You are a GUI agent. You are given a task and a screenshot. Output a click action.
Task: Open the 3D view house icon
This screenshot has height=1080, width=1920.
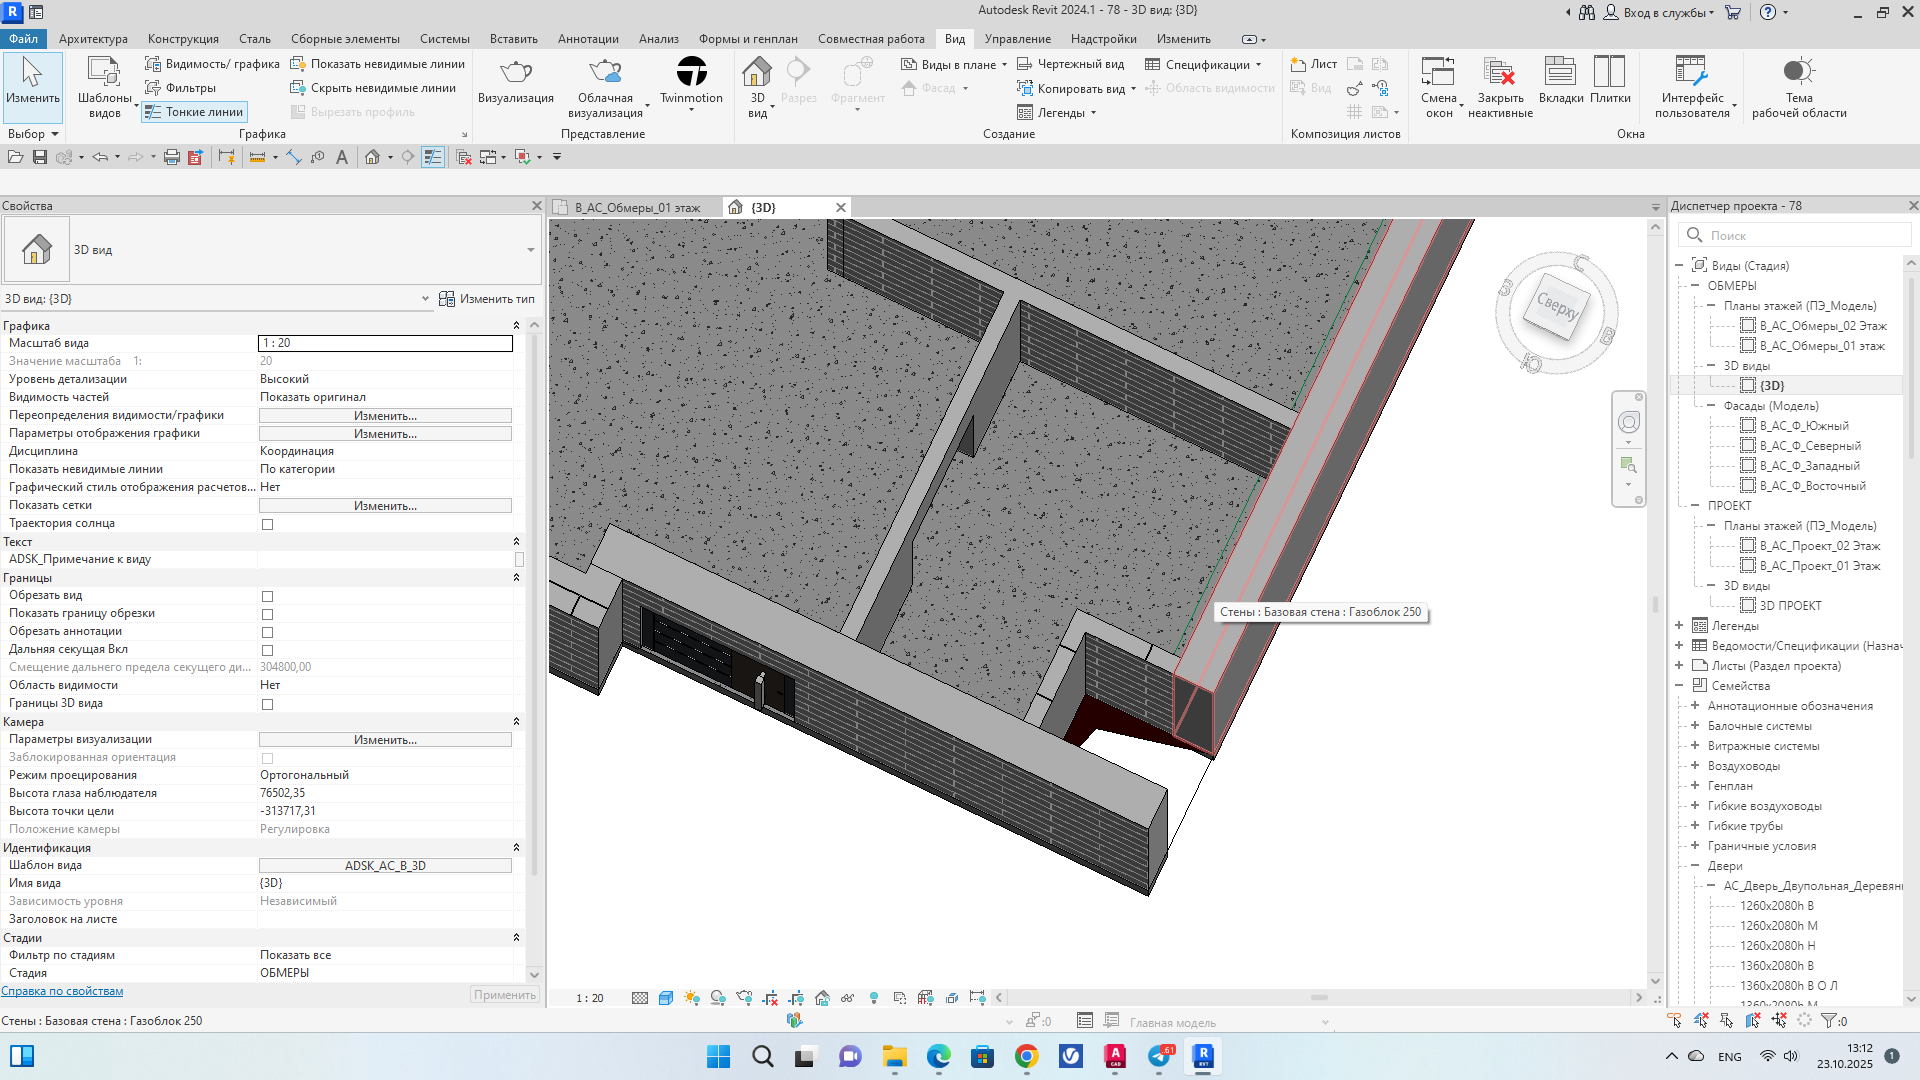(x=757, y=73)
